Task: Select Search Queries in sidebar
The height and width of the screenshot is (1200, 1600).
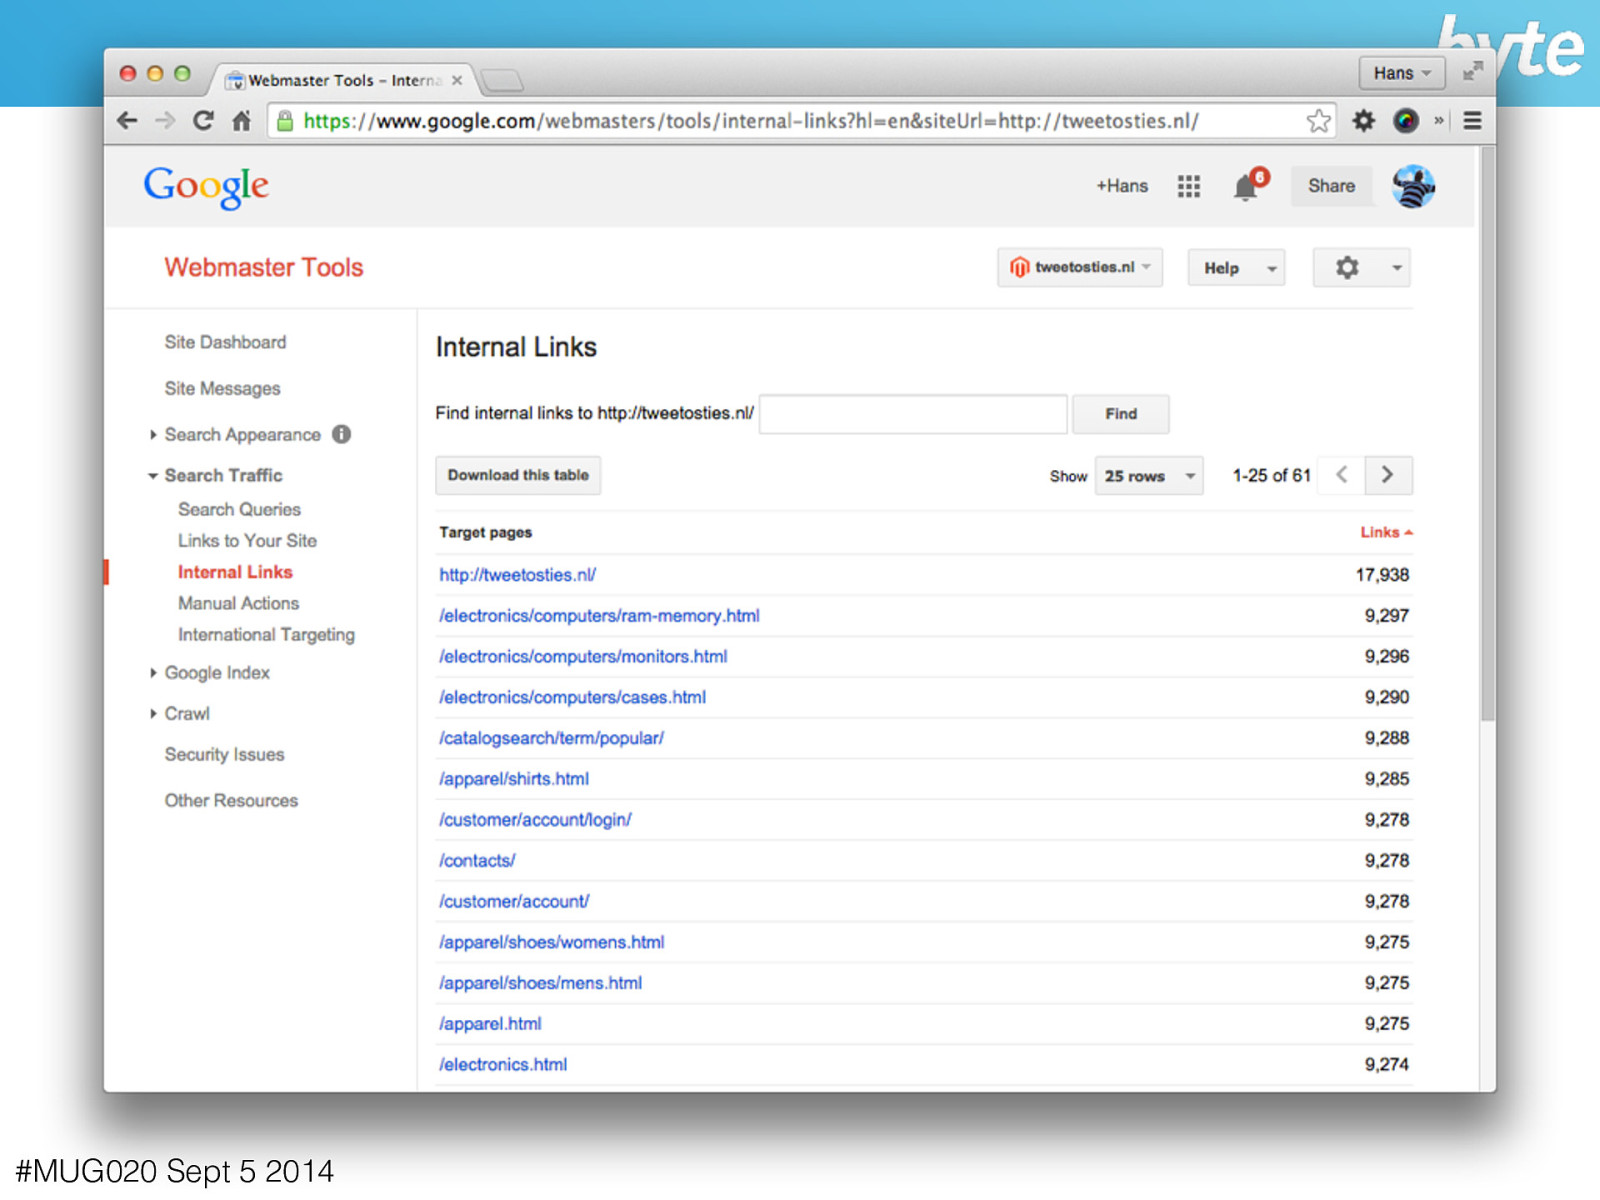Action: (239, 509)
